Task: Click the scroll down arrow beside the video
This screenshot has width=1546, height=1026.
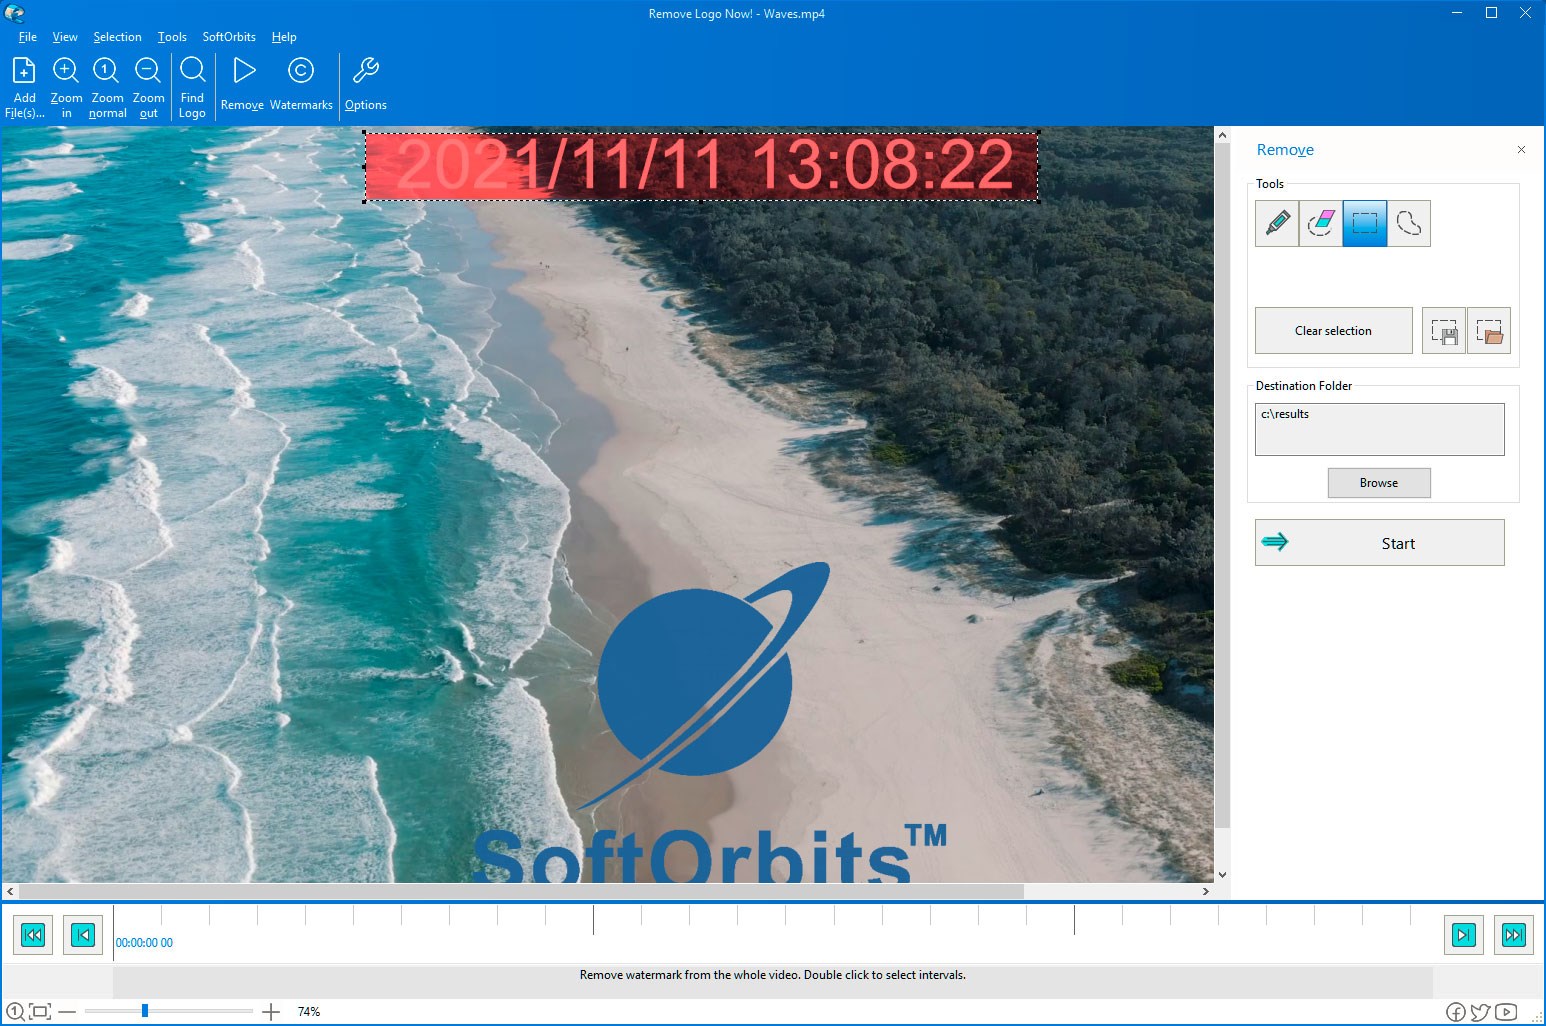Action: pyautogui.click(x=1222, y=875)
